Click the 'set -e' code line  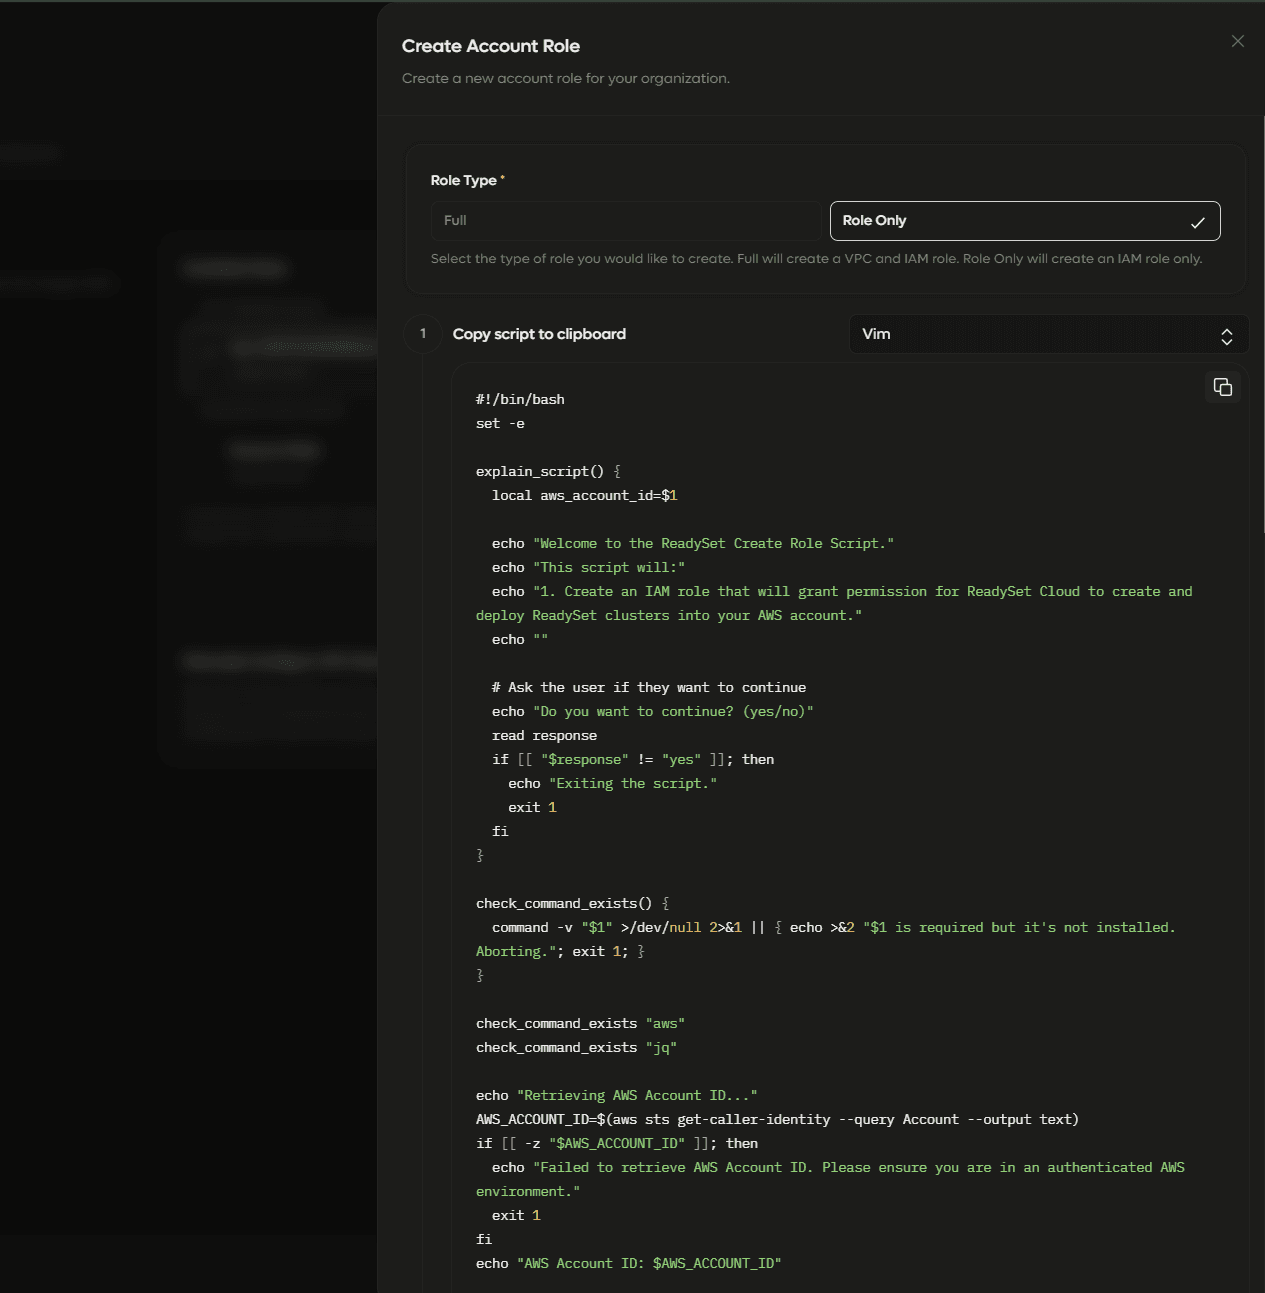click(x=500, y=423)
